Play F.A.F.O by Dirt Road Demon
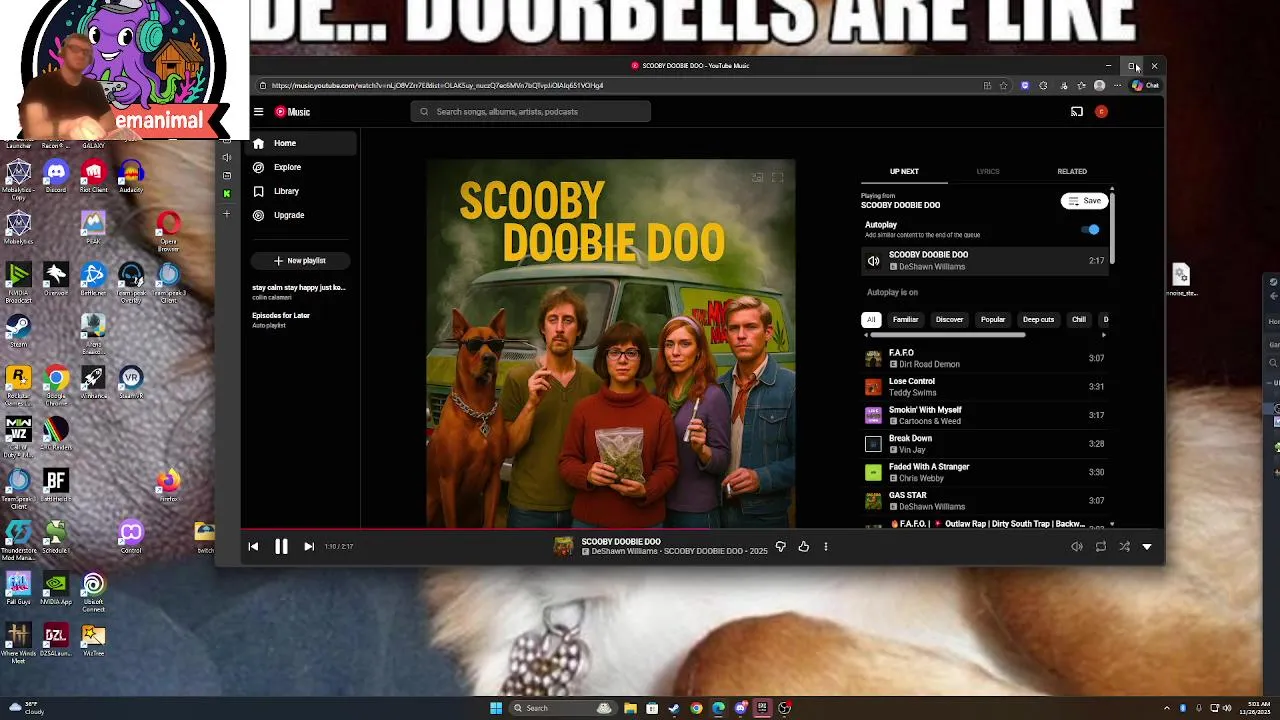Viewport: 1280px width, 720px height. tap(985, 358)
